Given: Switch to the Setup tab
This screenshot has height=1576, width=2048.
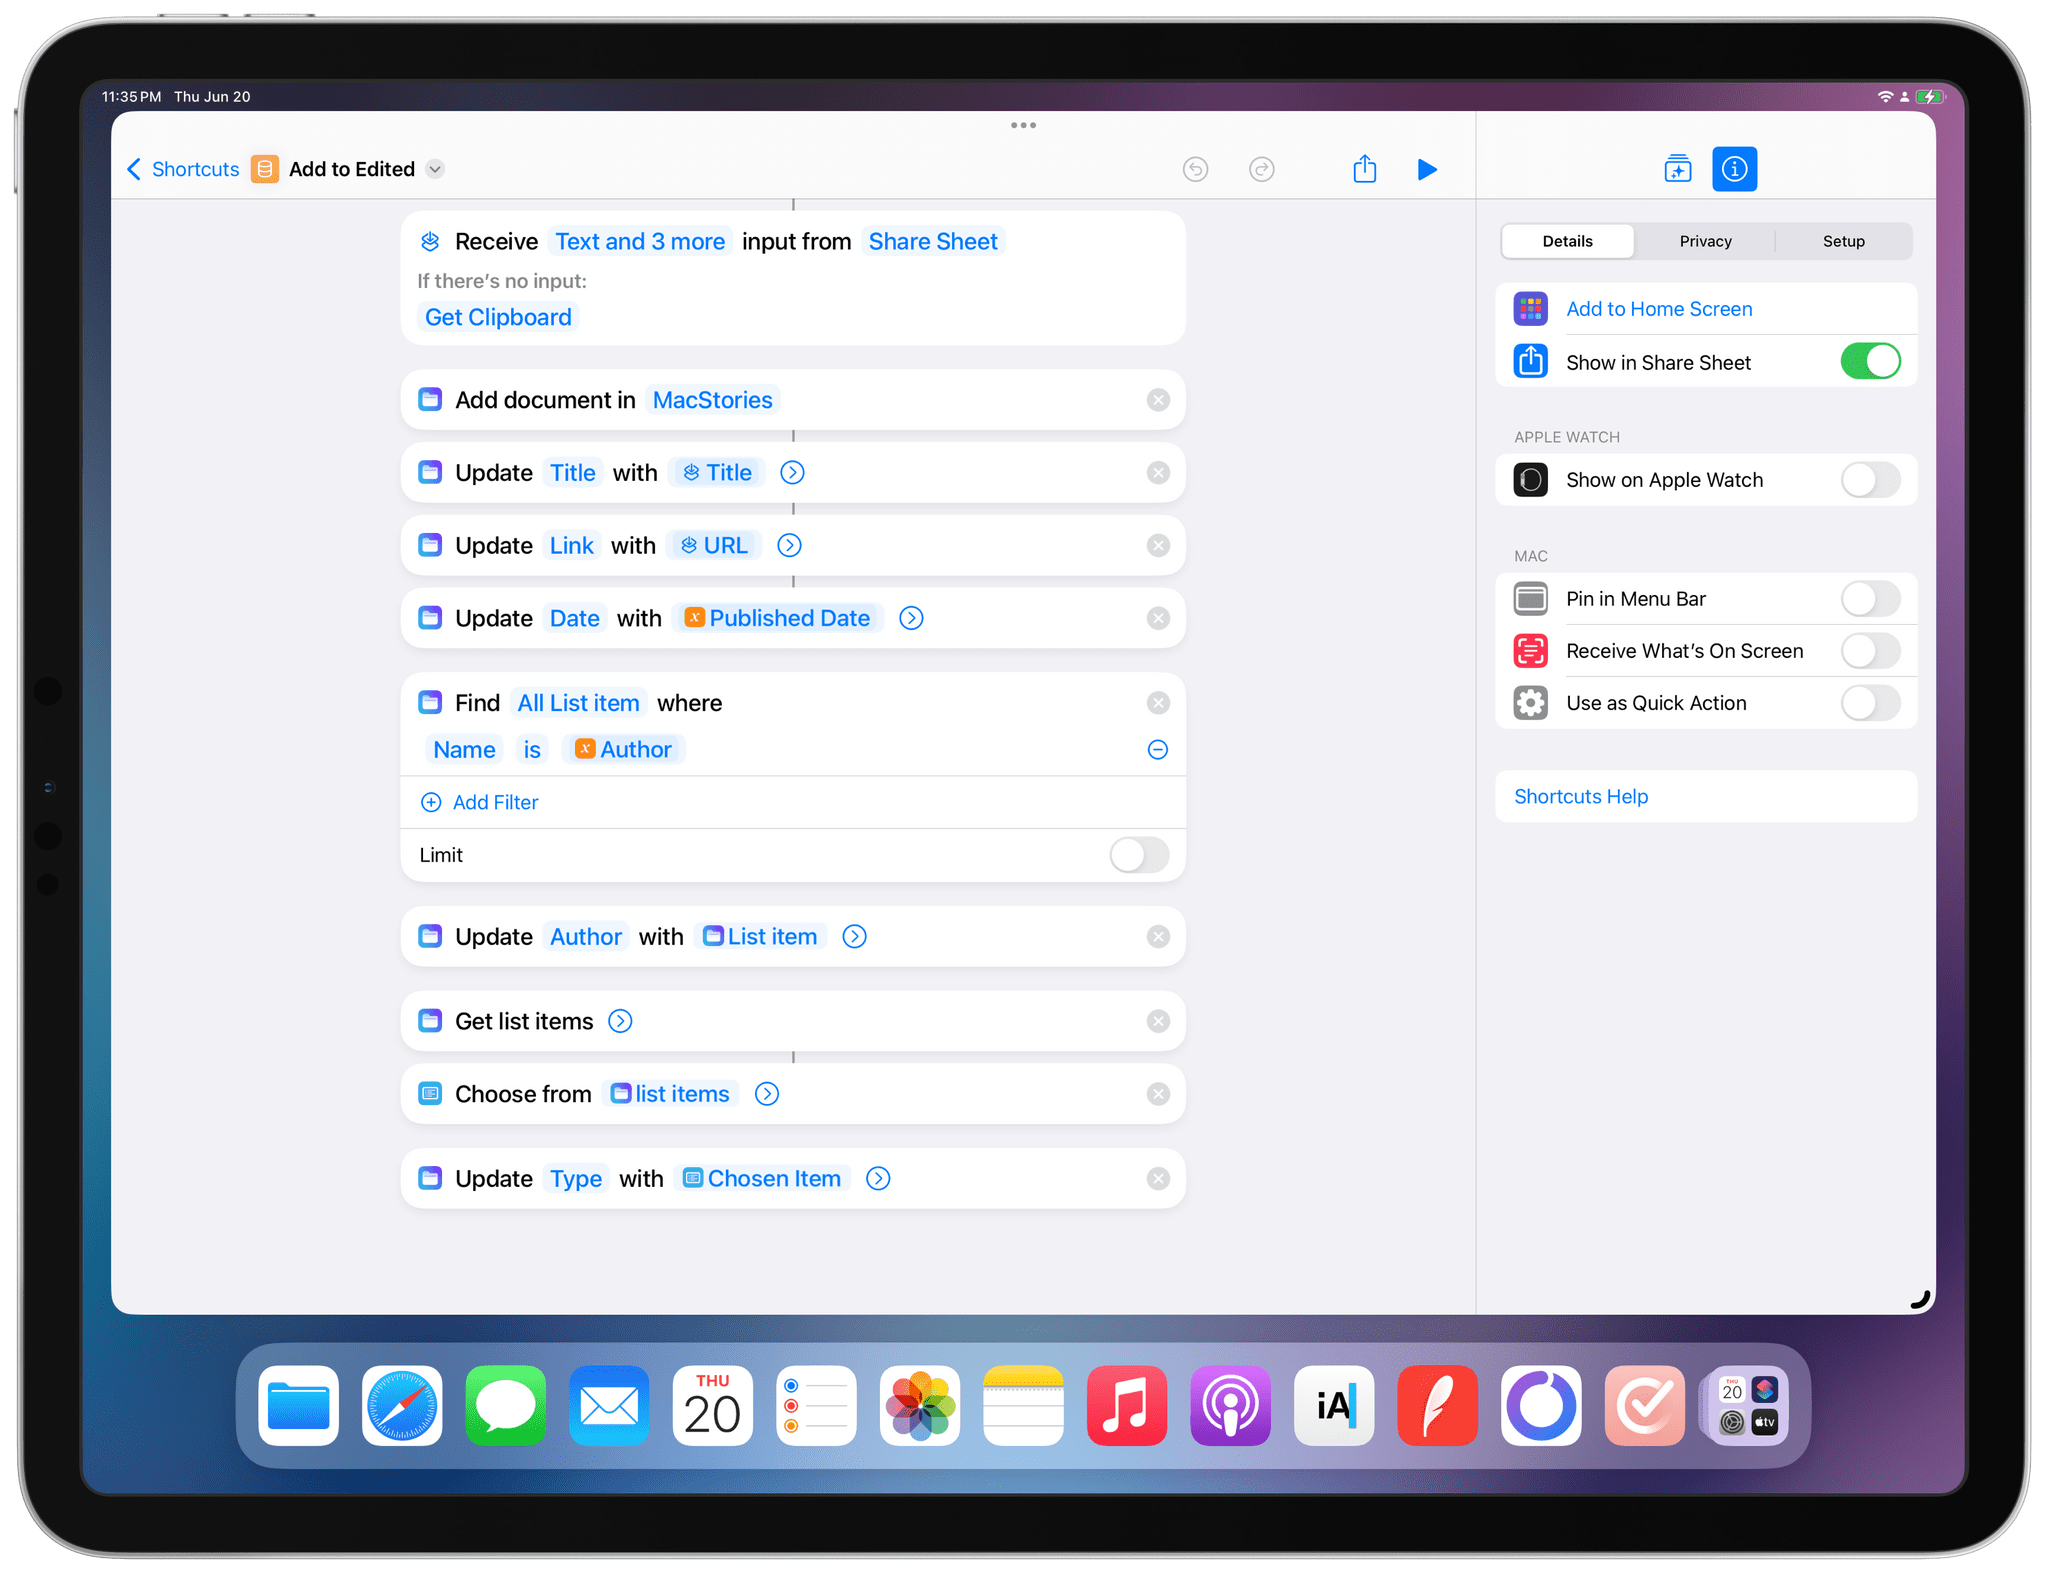Looking at the screenshot, I should point(1843,241).
